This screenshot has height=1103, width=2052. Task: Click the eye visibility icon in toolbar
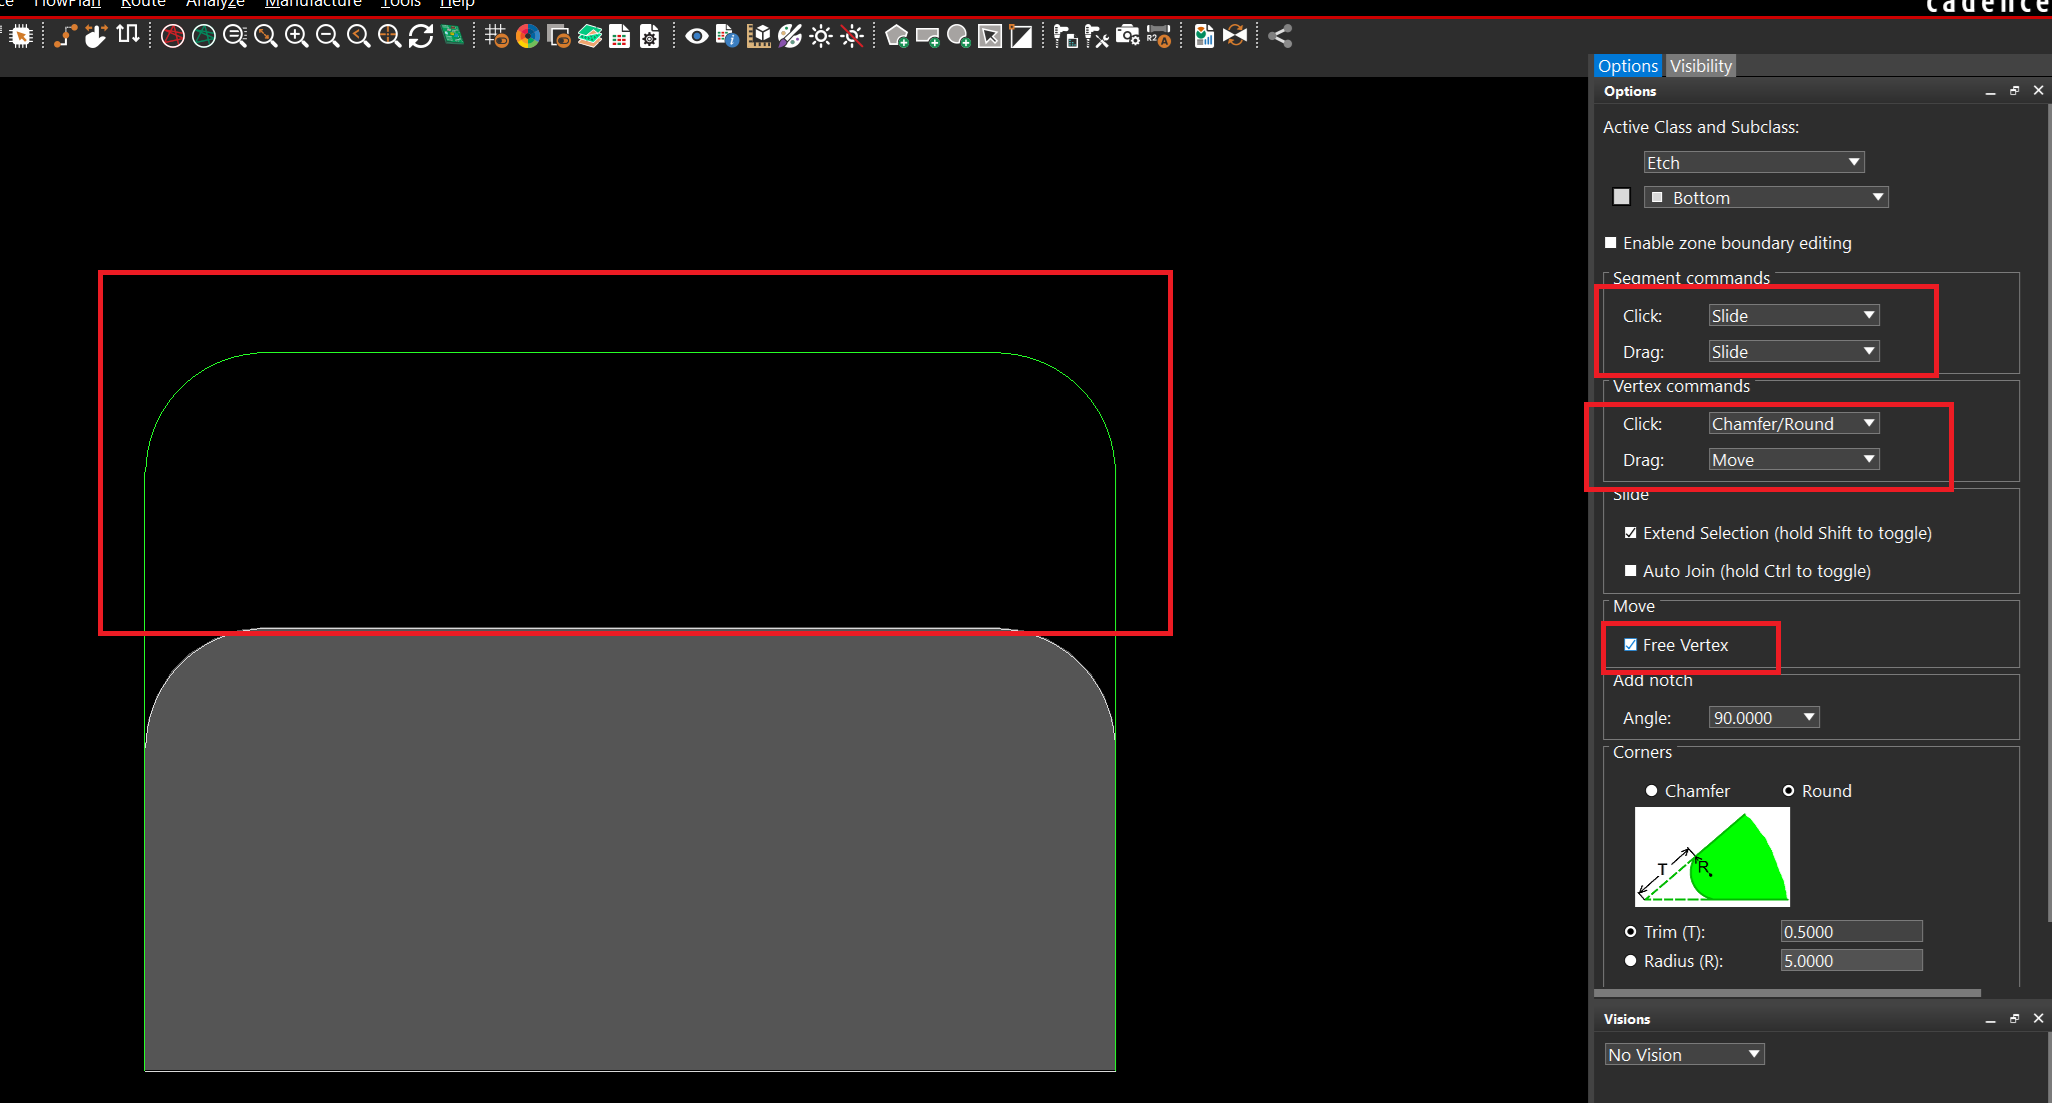(x=697, y=37)
